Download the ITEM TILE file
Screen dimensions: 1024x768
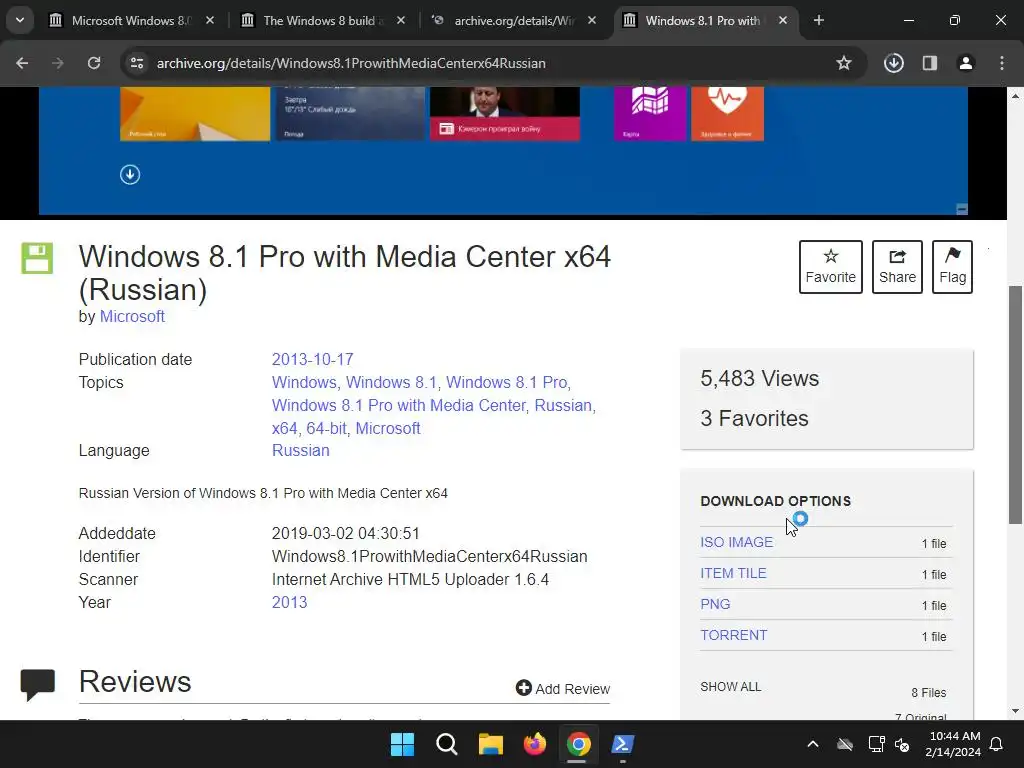(733, 573)
